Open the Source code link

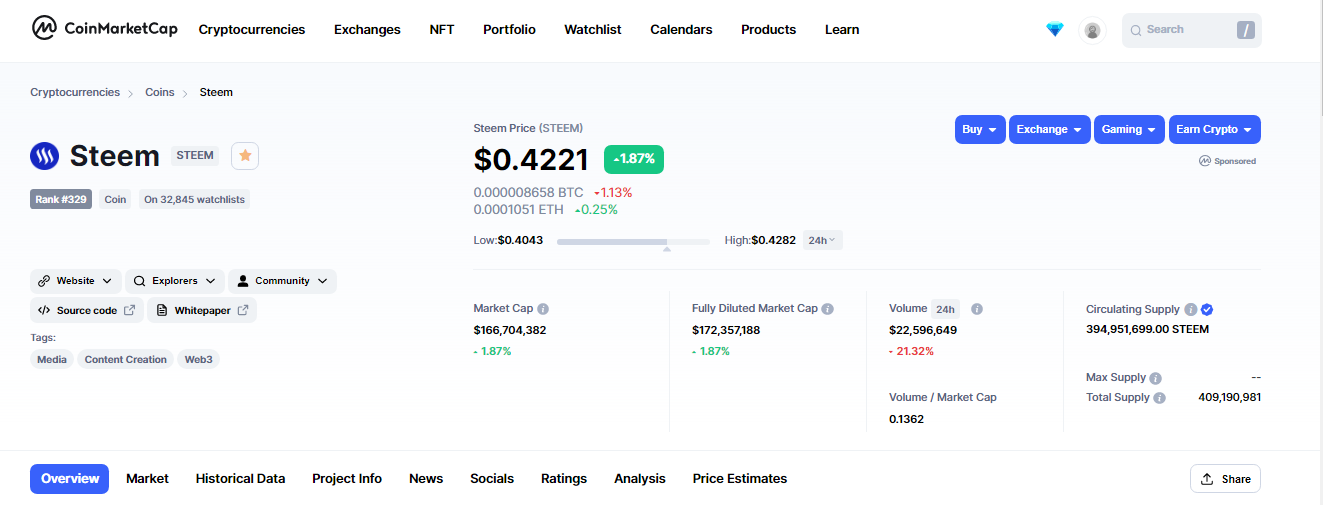coord(87,311)
